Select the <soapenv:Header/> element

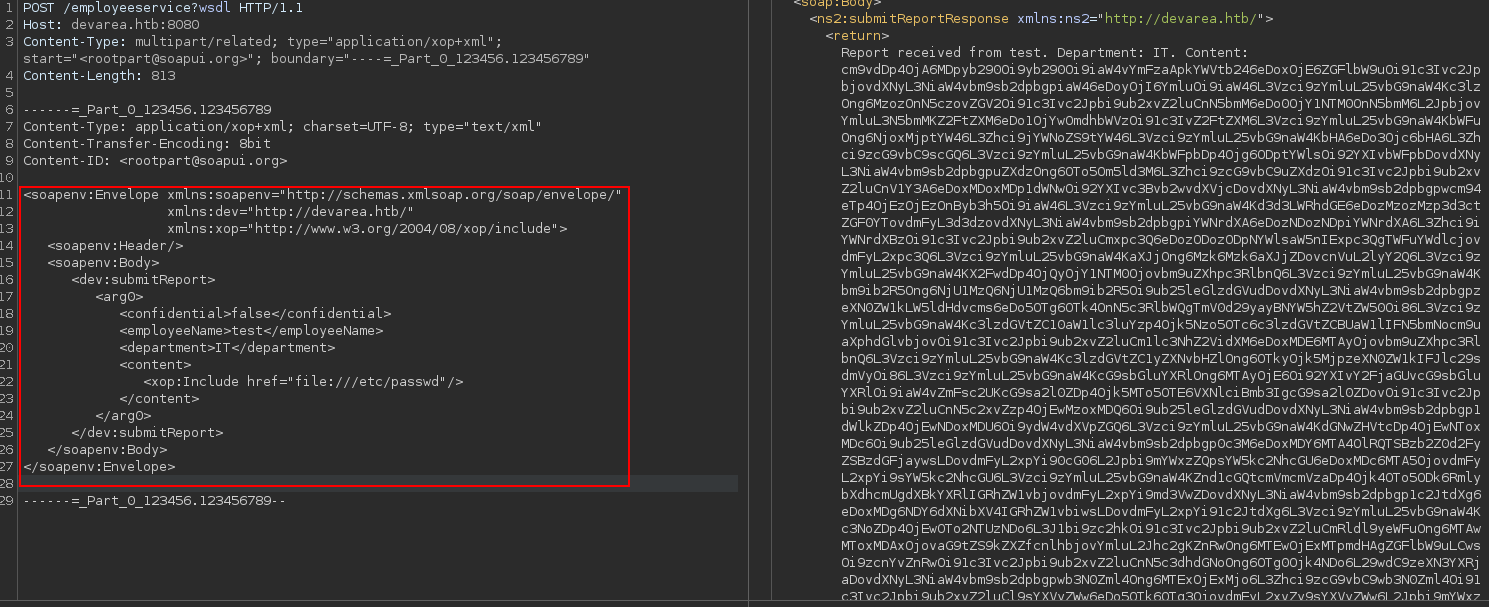115,245
